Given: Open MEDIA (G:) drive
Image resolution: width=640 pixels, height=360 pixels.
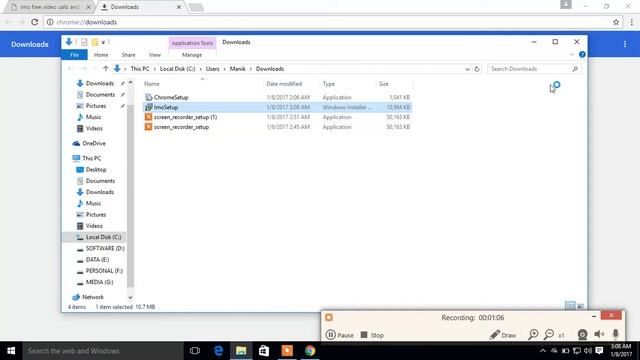Looking at the screenshot, I should tap(99, 282).
